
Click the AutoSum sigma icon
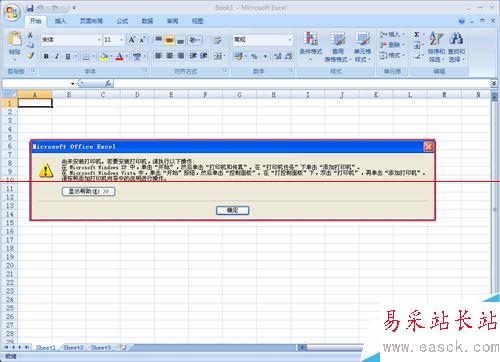417,34
